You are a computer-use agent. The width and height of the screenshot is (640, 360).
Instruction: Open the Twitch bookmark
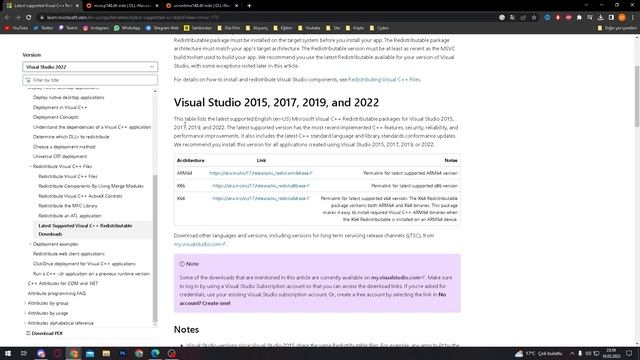pos(68,28)
